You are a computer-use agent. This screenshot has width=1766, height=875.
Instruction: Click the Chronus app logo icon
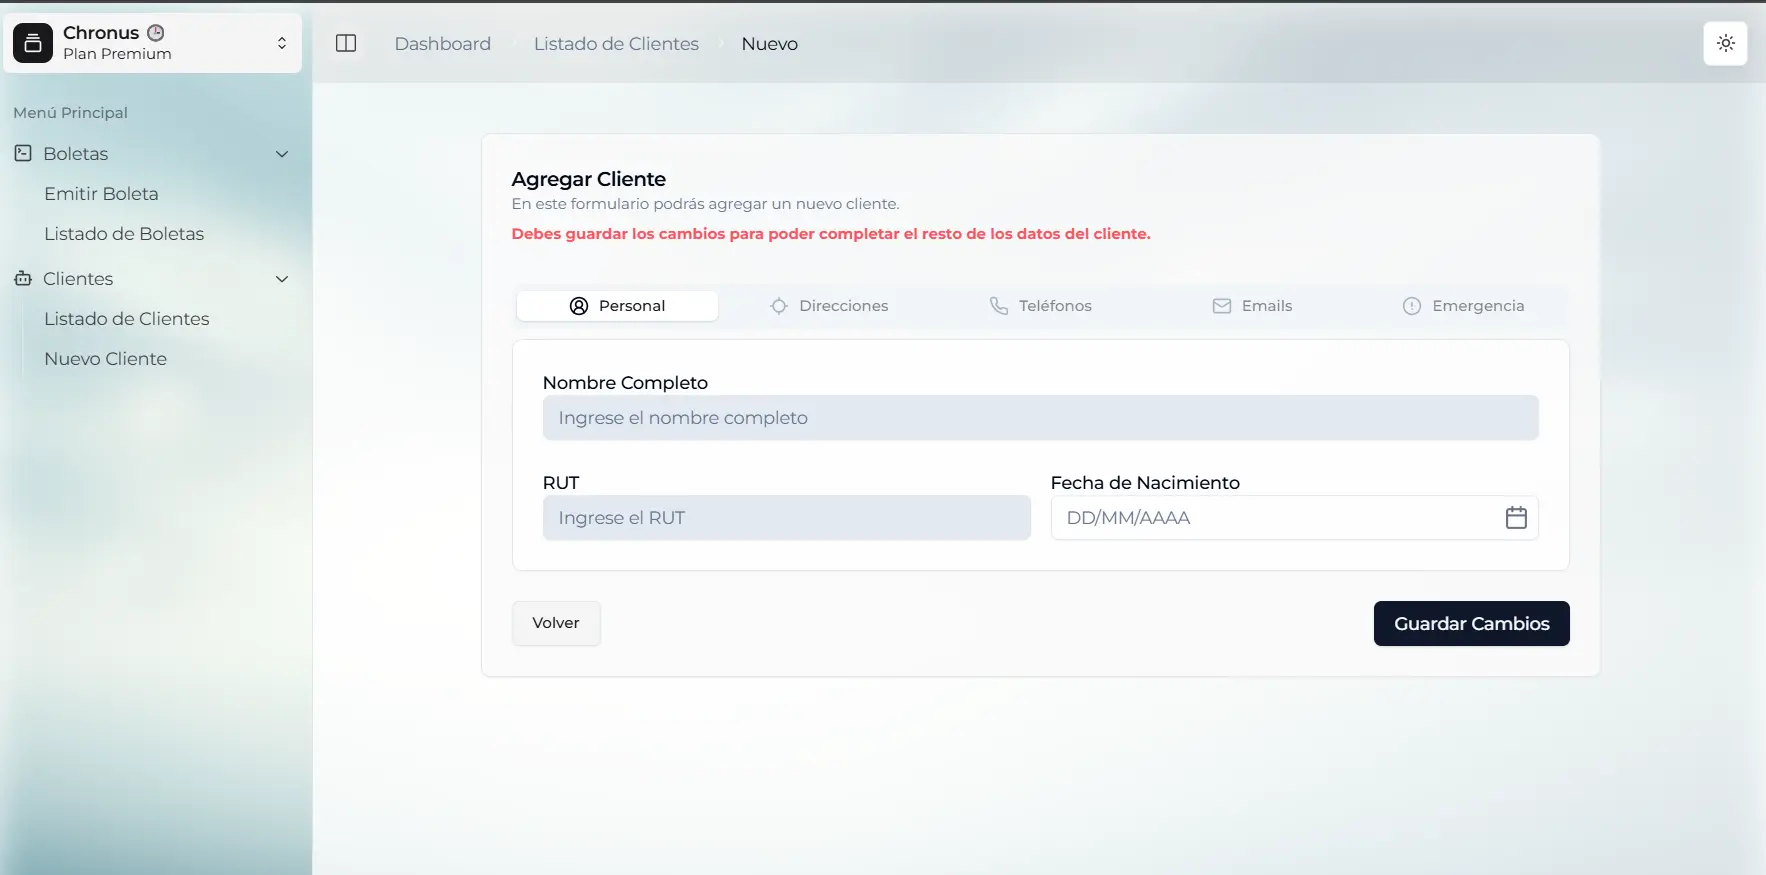(33, 43)
